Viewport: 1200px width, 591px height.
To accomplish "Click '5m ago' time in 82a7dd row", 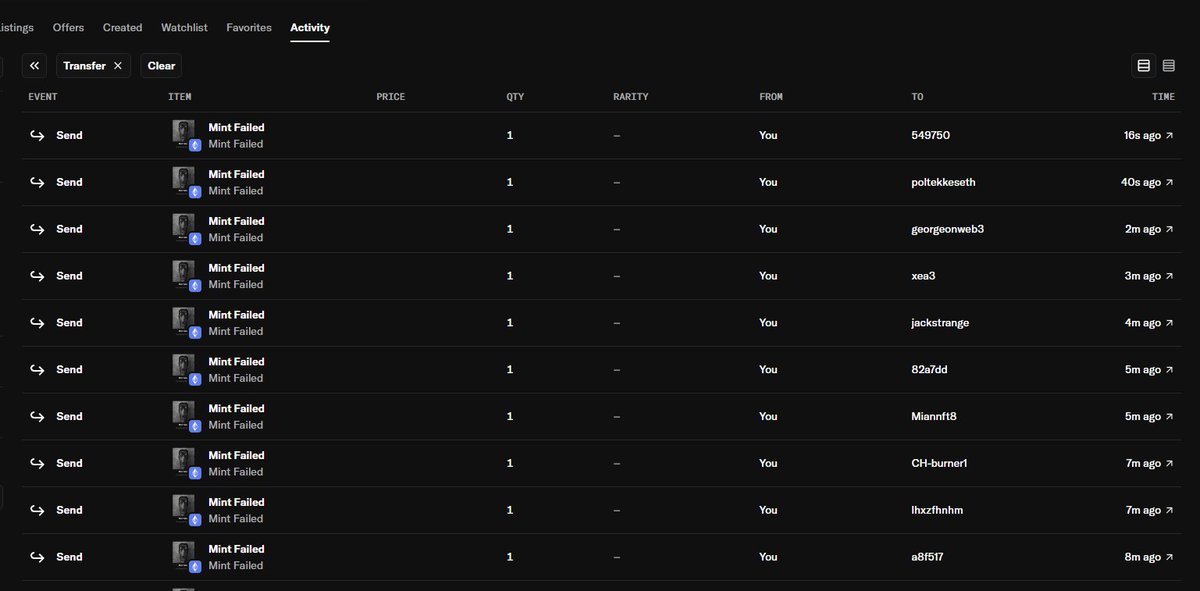I will coord(1143,370).
